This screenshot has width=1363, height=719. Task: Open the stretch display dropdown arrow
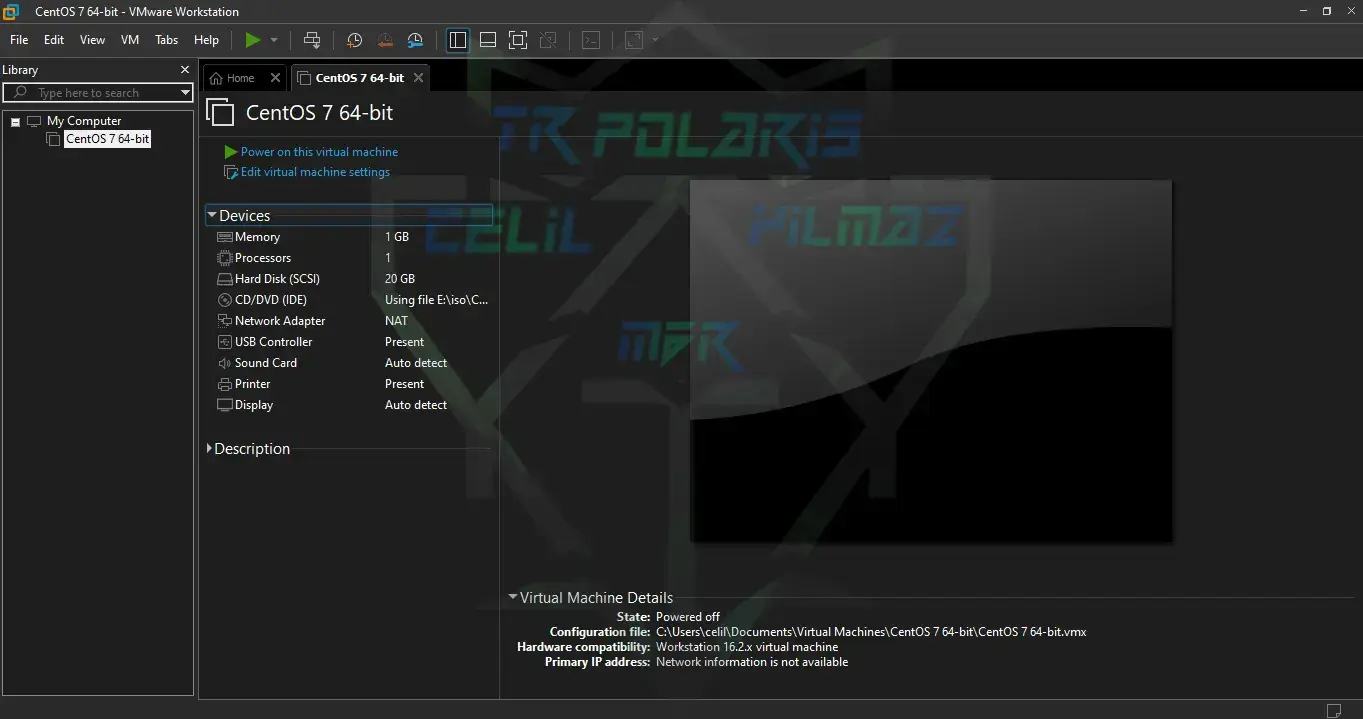point(655,40)
